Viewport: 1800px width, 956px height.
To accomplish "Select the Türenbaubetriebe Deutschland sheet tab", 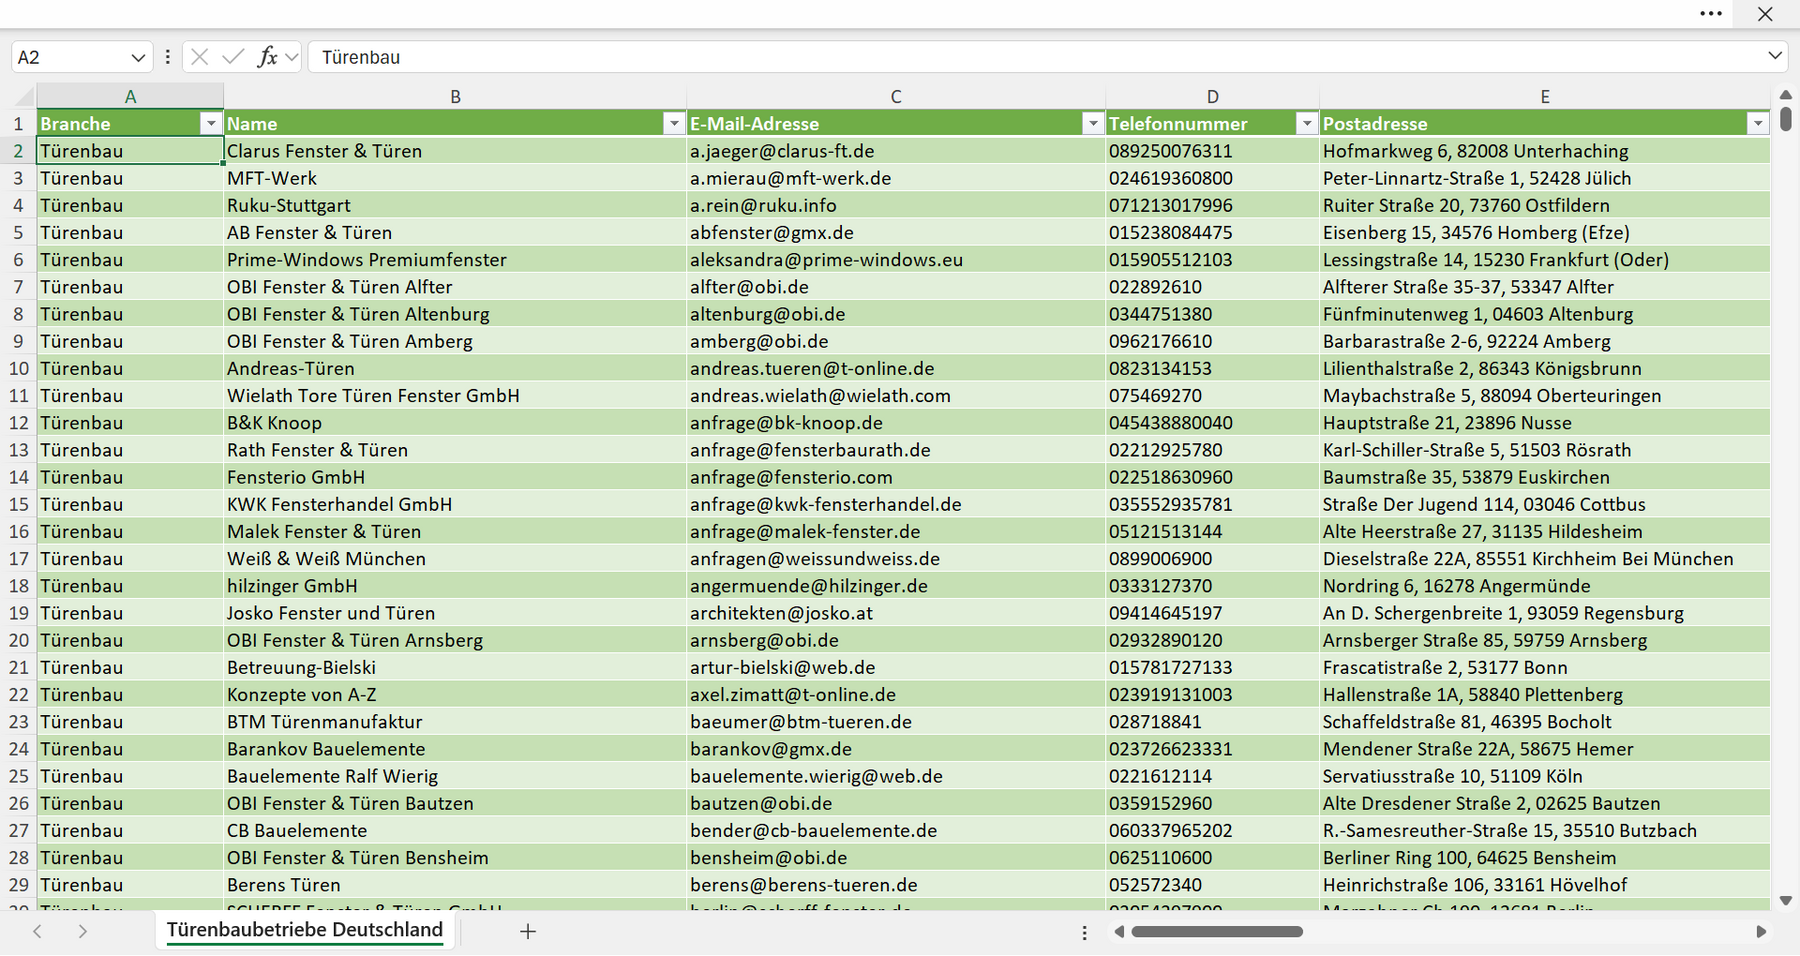I will tap(305, 930).
